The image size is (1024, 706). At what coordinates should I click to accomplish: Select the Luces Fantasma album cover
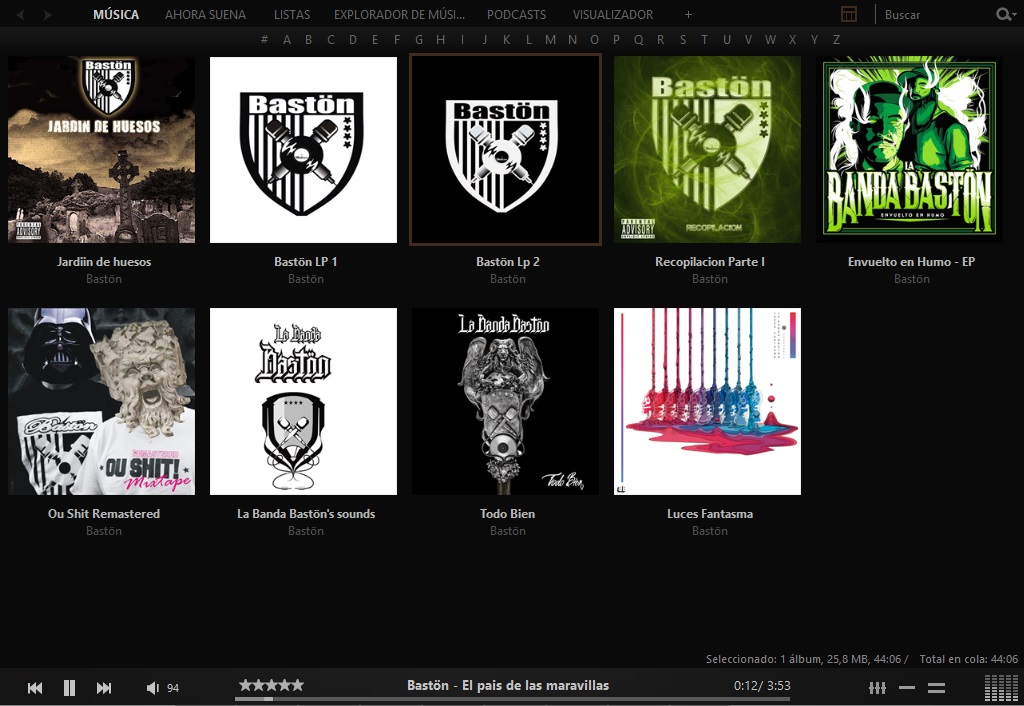click(707, 402)
